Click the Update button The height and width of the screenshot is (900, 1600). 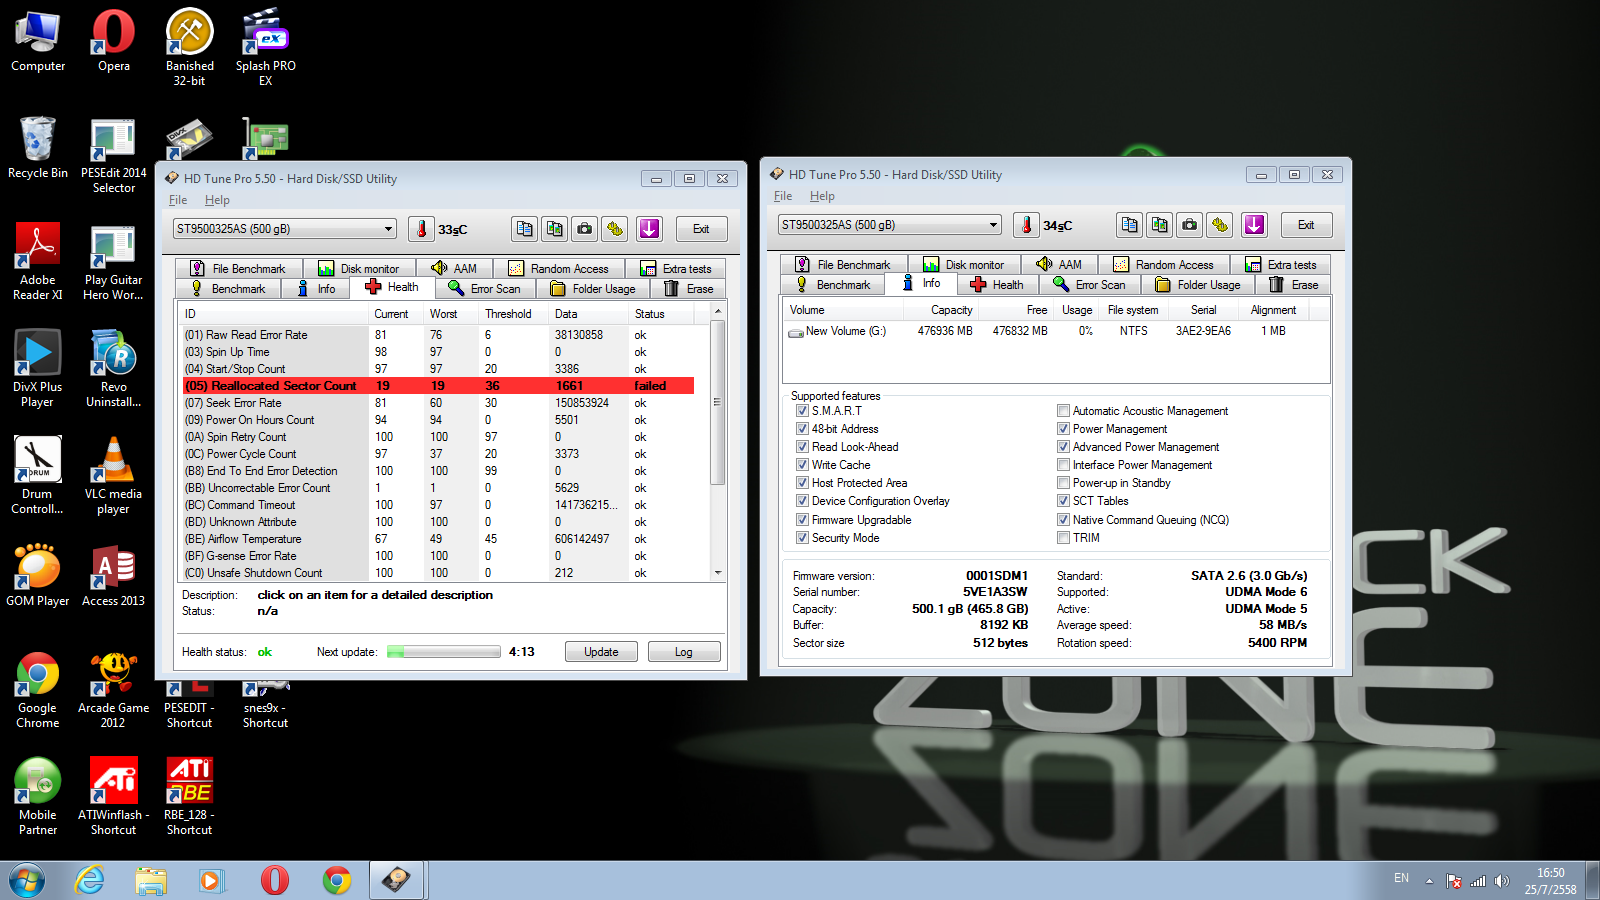(x=601, y=652)
